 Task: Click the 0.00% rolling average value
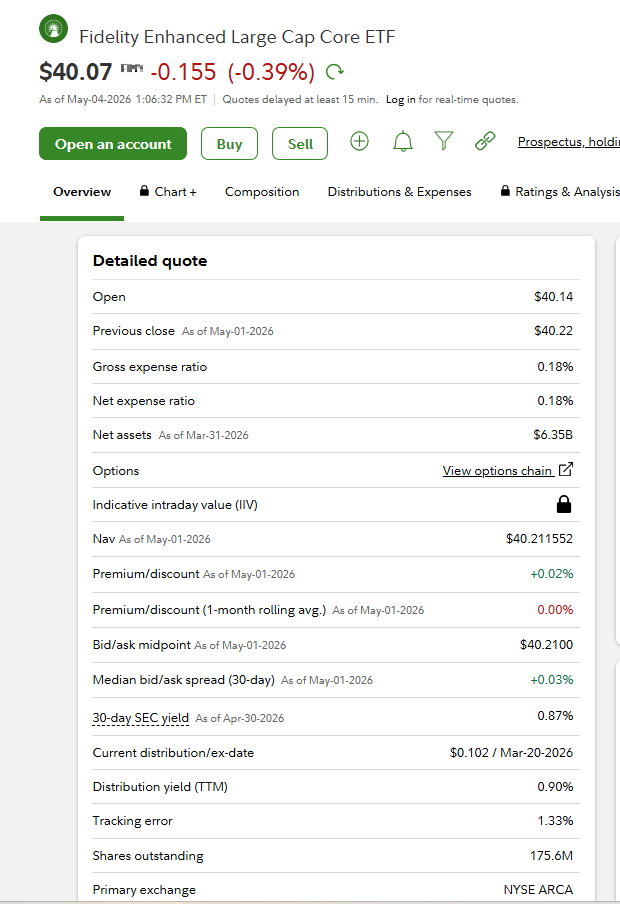[555, 609]
